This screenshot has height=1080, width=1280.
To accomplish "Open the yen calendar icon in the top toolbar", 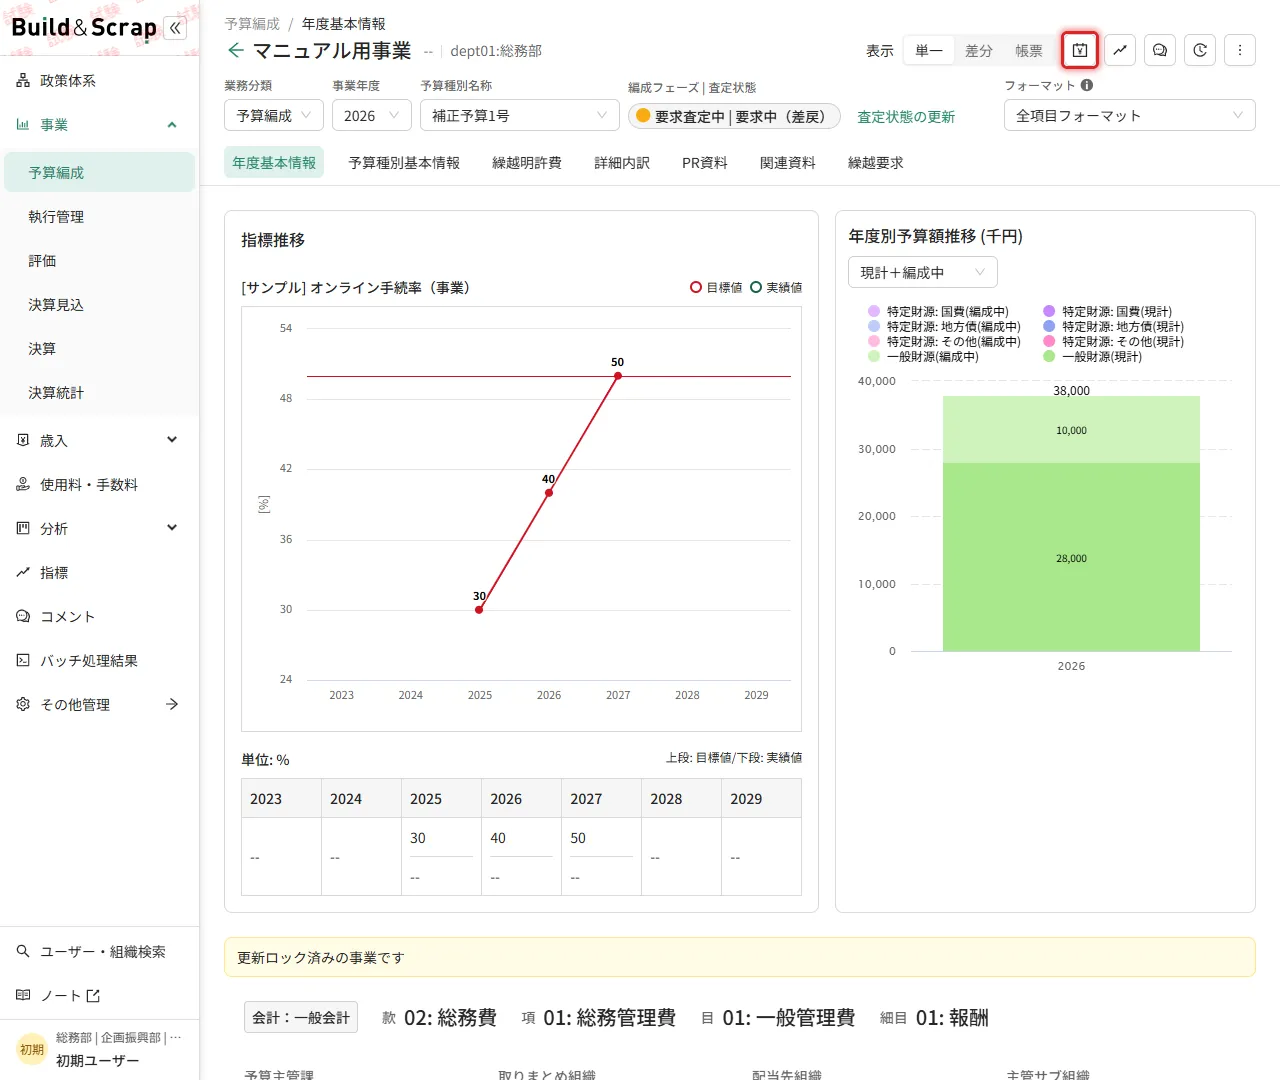I will point(1080,50).
